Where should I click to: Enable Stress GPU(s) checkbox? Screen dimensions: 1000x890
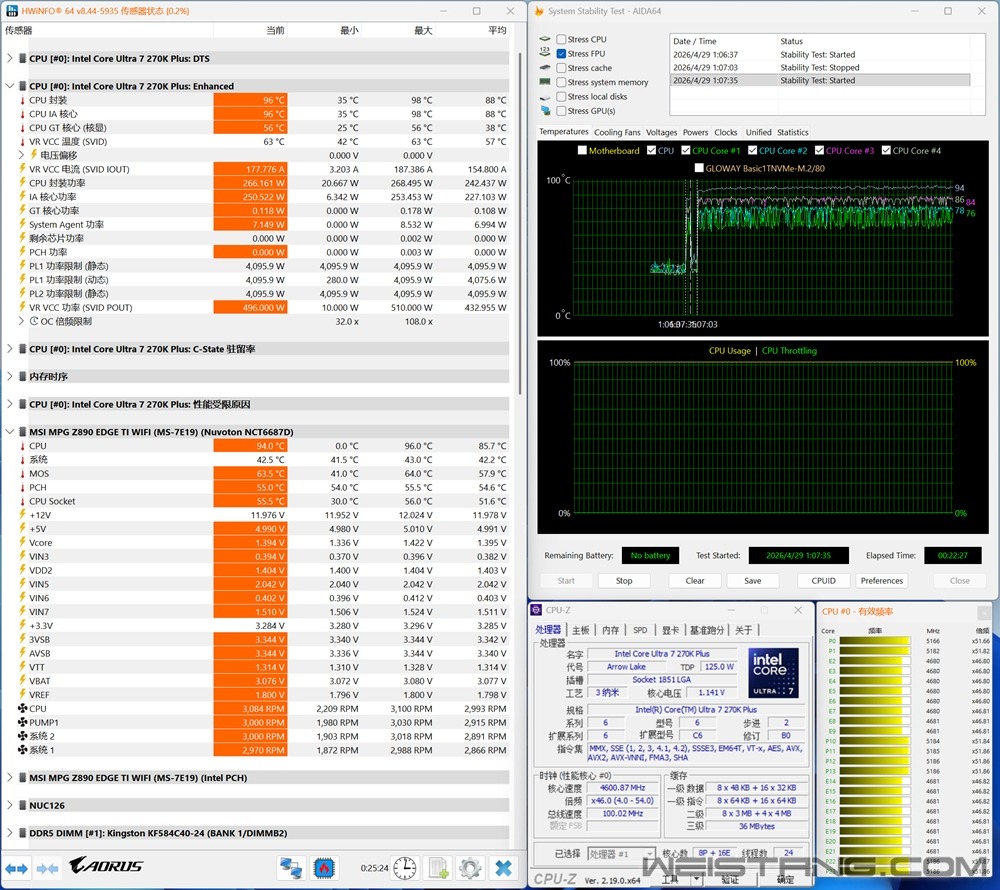(561, 111)
